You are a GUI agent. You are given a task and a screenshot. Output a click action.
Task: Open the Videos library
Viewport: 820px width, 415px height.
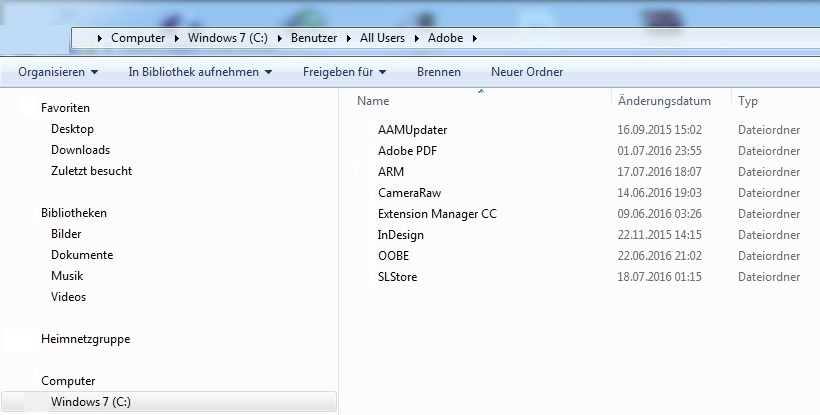69,296
